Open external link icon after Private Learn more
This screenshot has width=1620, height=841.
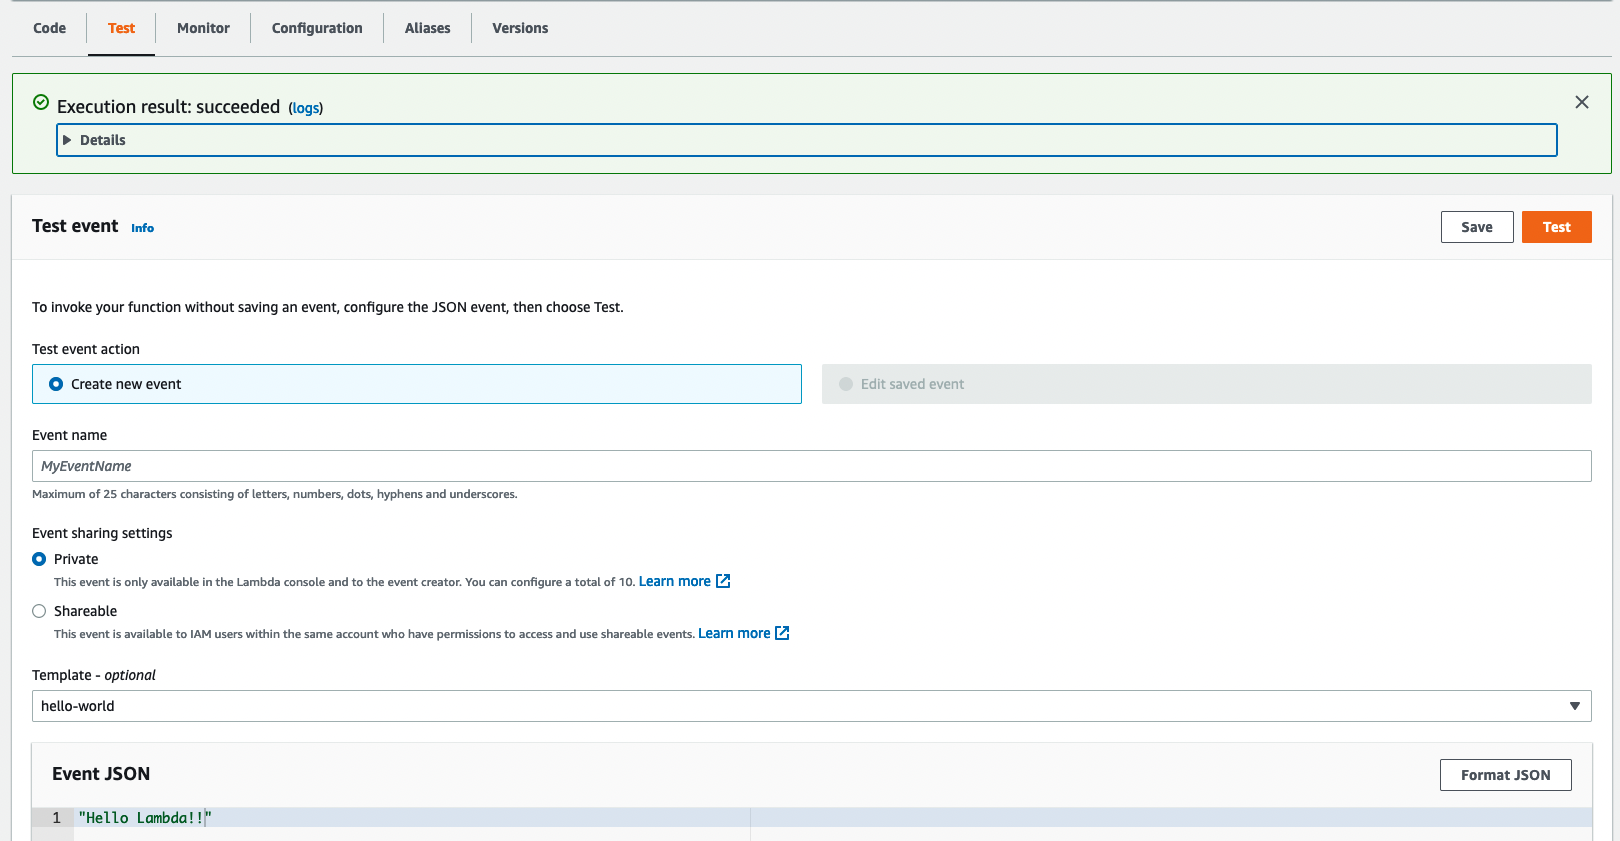coord(723,581)
